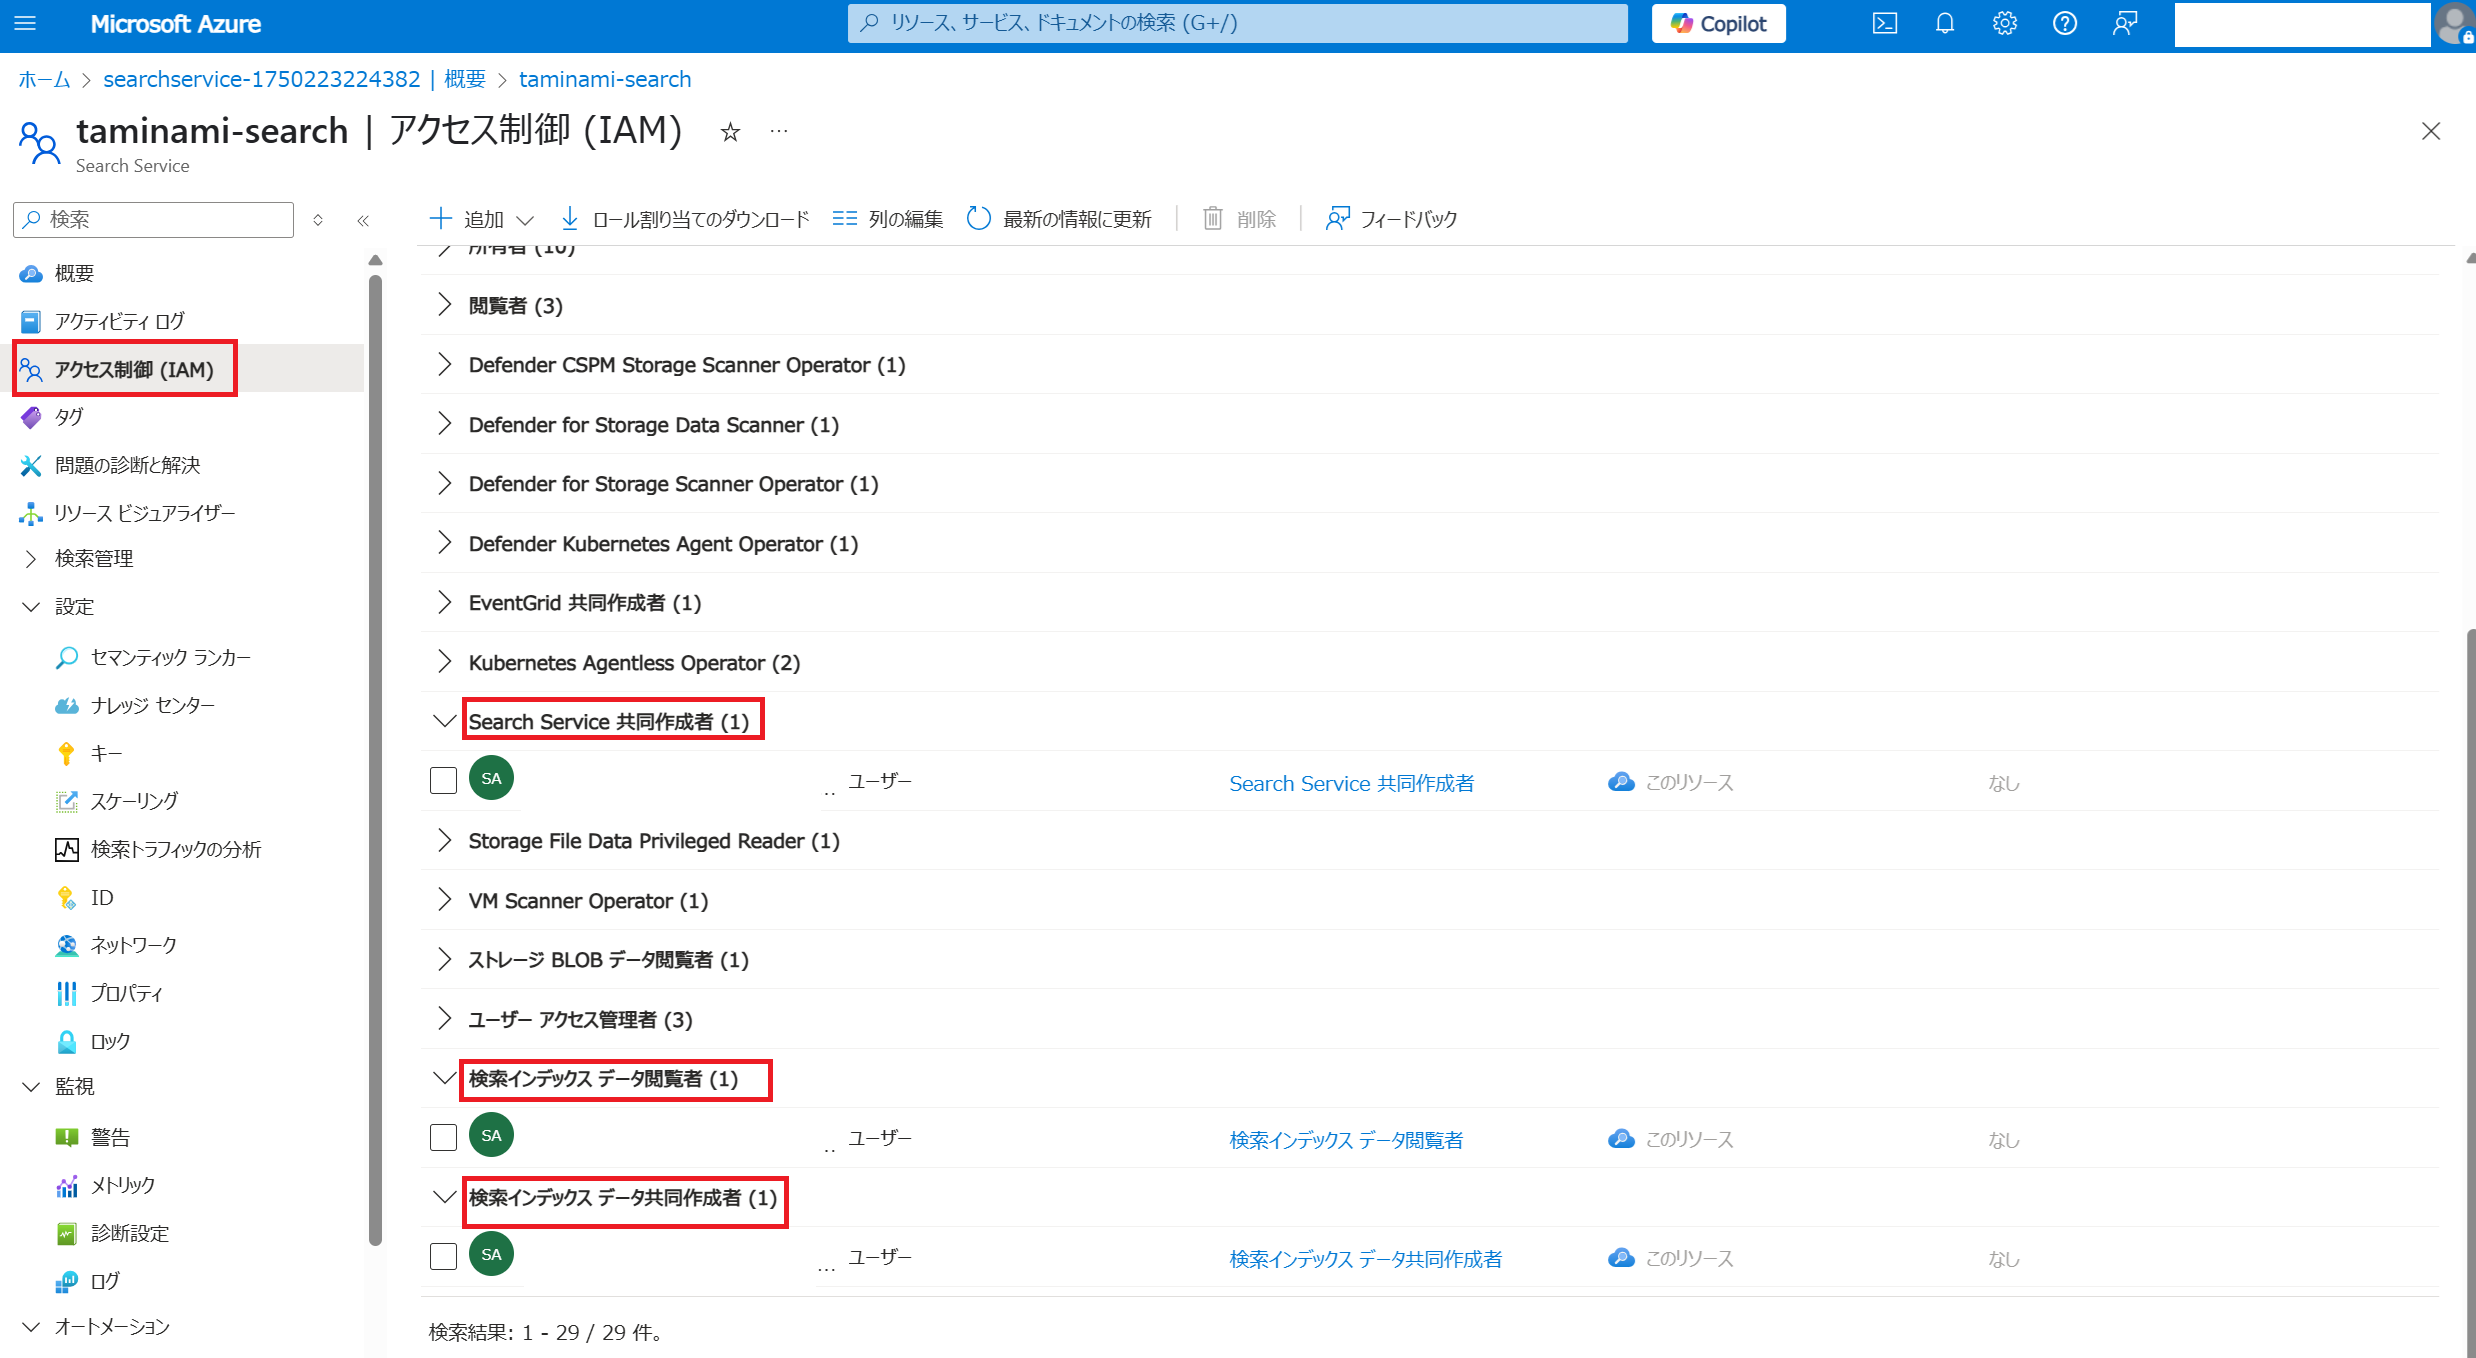The width and height of the screenshot is (2476, 1358).
Task: Expand Defender CSPM Storage Scanner Operator group
Action: (444, 365)
